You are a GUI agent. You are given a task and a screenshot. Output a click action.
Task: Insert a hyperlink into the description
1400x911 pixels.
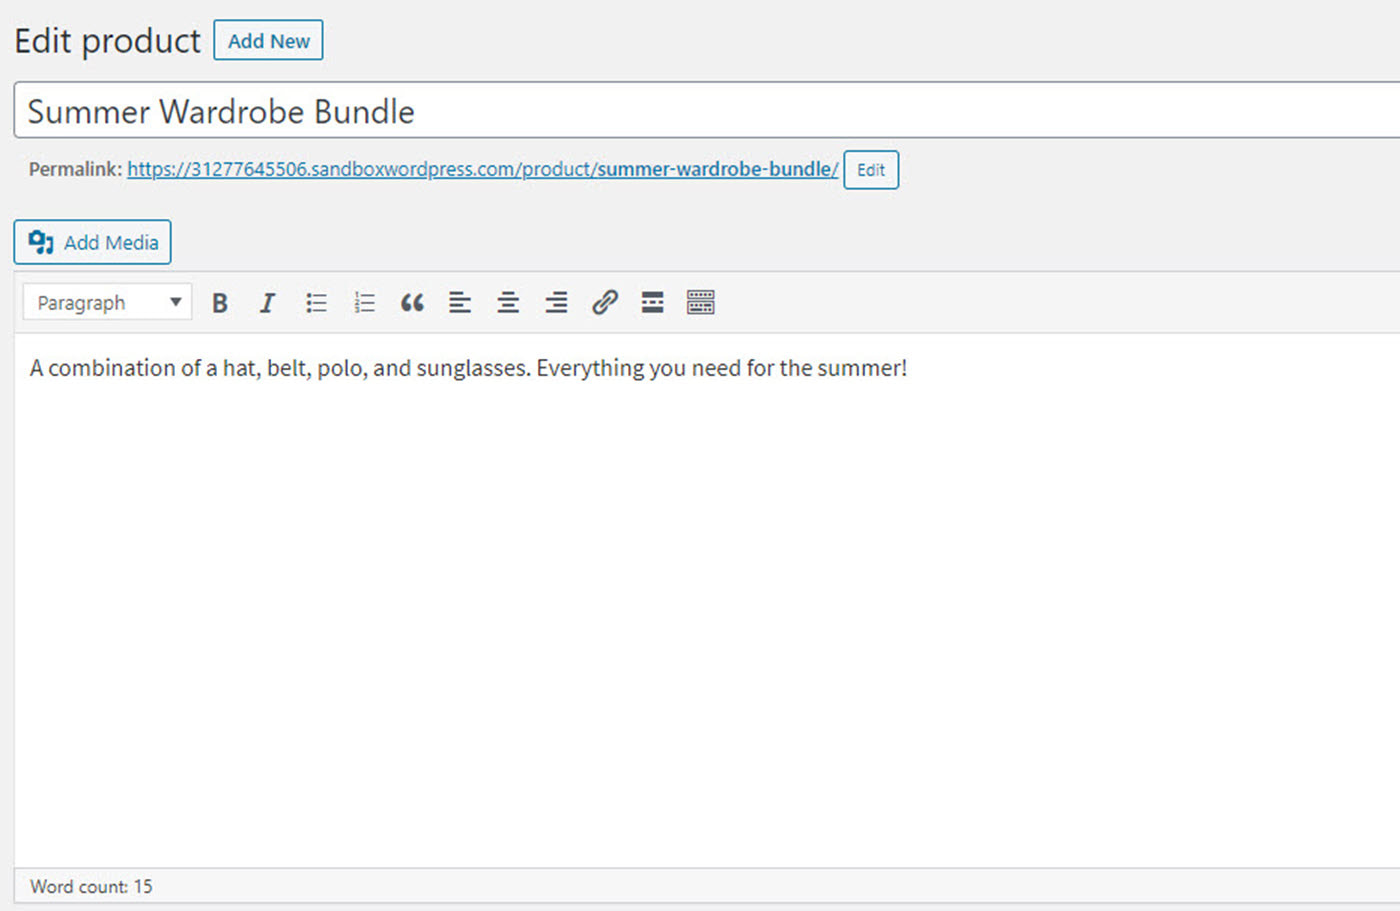605,302
